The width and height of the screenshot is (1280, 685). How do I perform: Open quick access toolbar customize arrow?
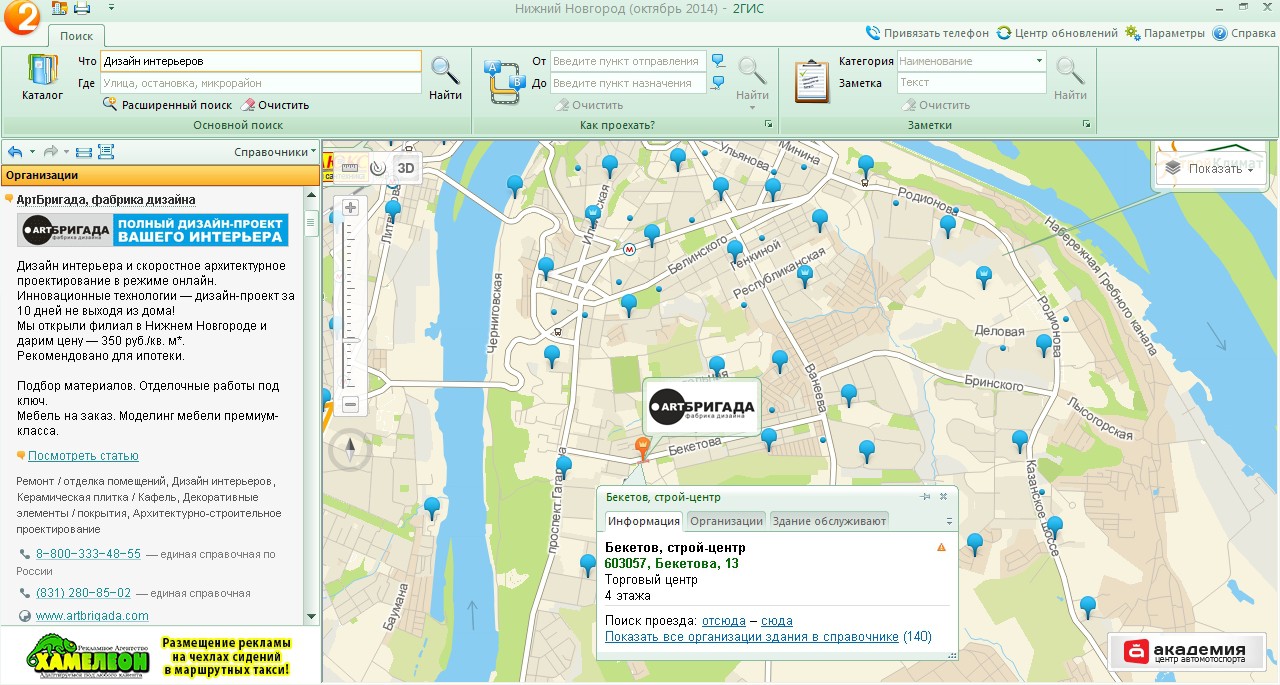coord(110,8)
